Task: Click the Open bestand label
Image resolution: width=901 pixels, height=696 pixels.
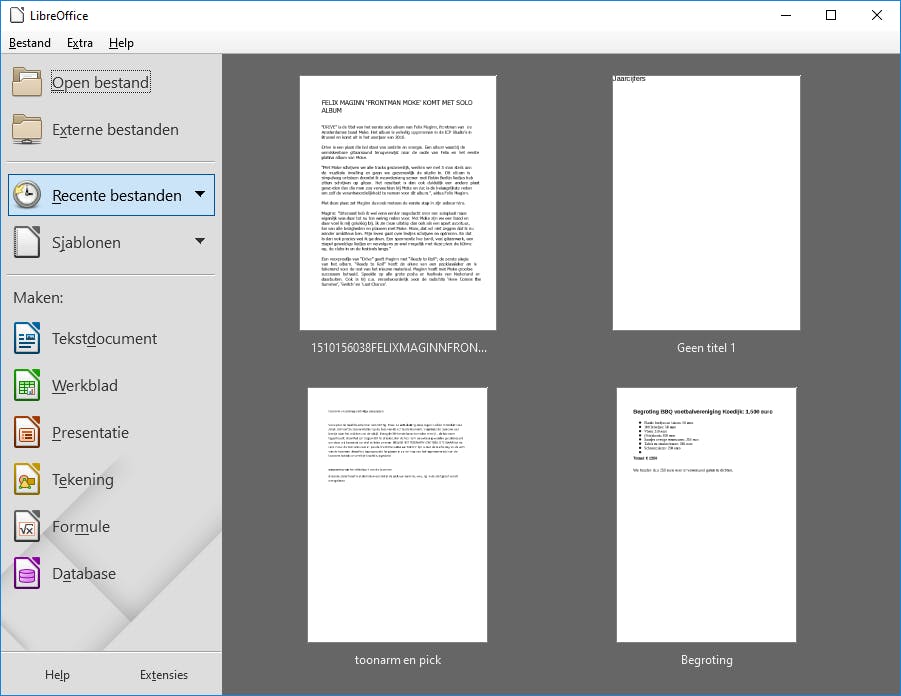Action: (101, 82)
